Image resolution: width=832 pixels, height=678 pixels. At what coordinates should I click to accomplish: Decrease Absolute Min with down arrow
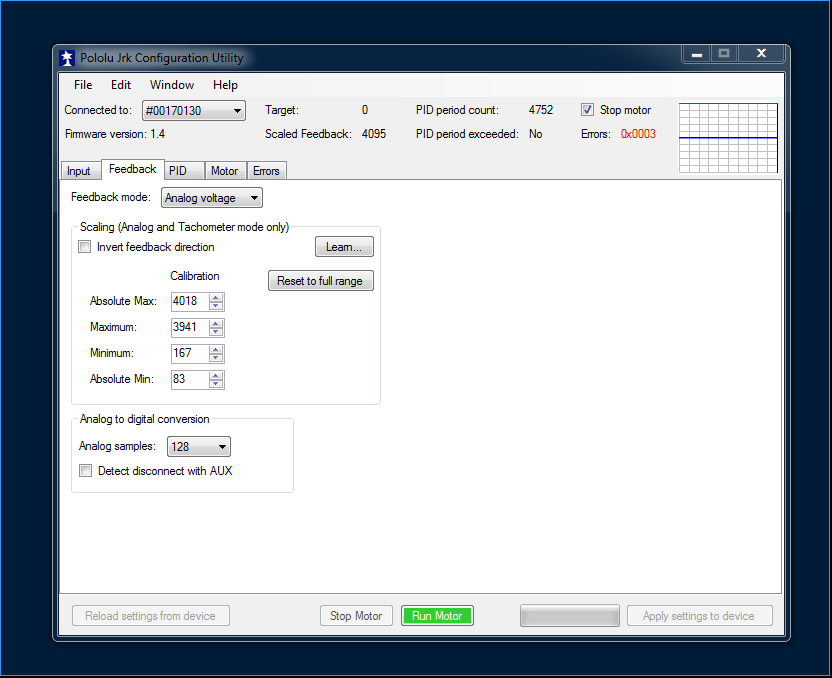pyautogui.click(x=216, y=384)
